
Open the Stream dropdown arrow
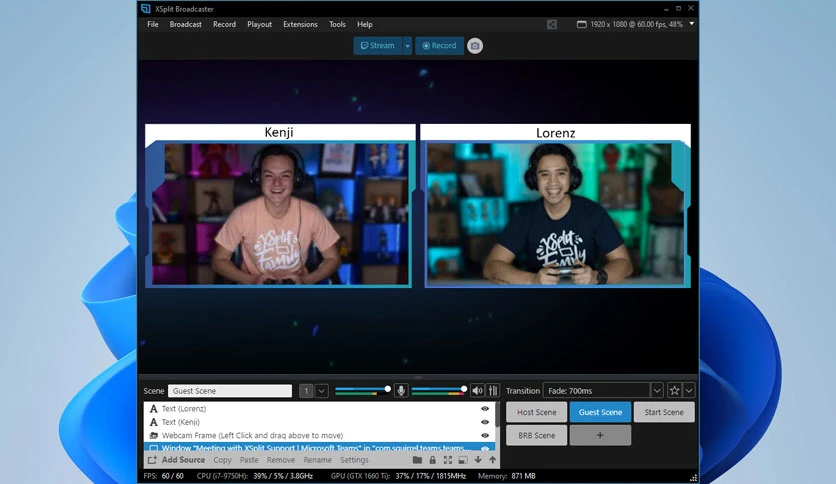pos(407,46)
